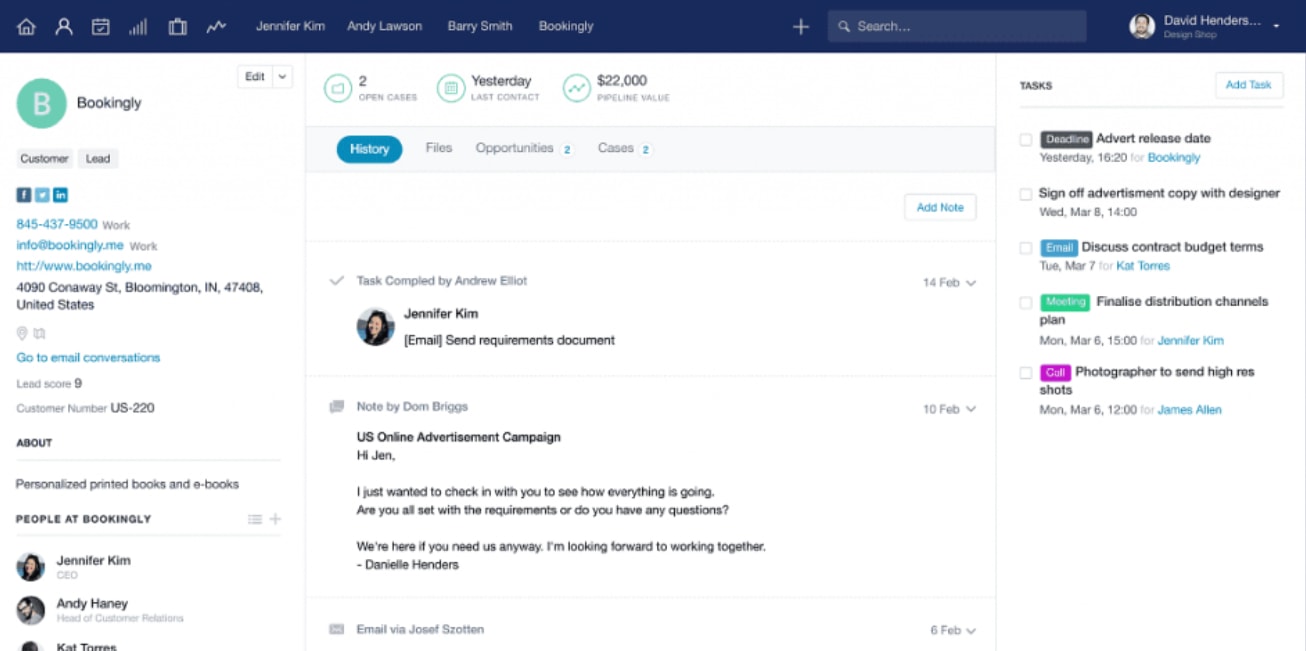
Task: Check Discuss contract budget terms task
Action: [1025, 248]
